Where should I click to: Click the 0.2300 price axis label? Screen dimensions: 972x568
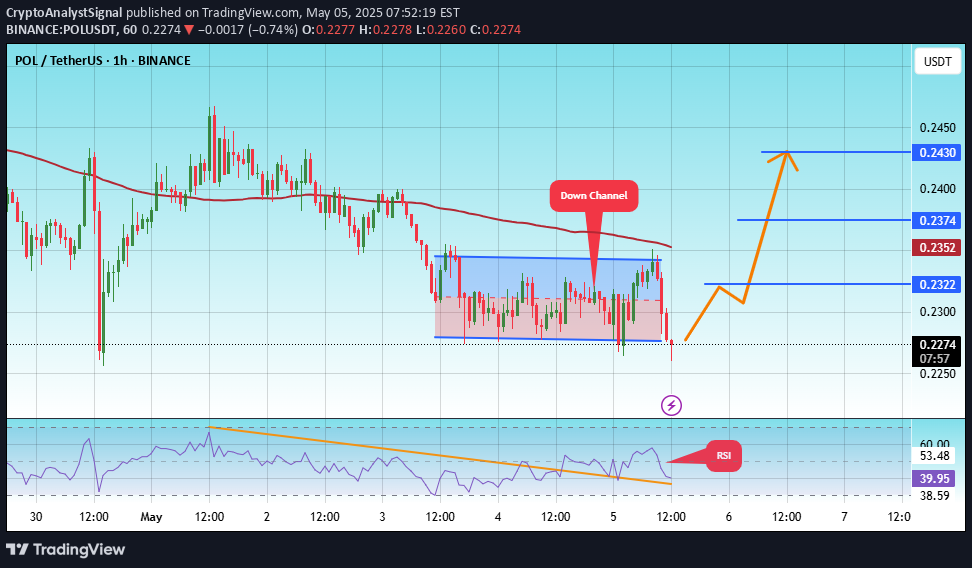(937, 311)
